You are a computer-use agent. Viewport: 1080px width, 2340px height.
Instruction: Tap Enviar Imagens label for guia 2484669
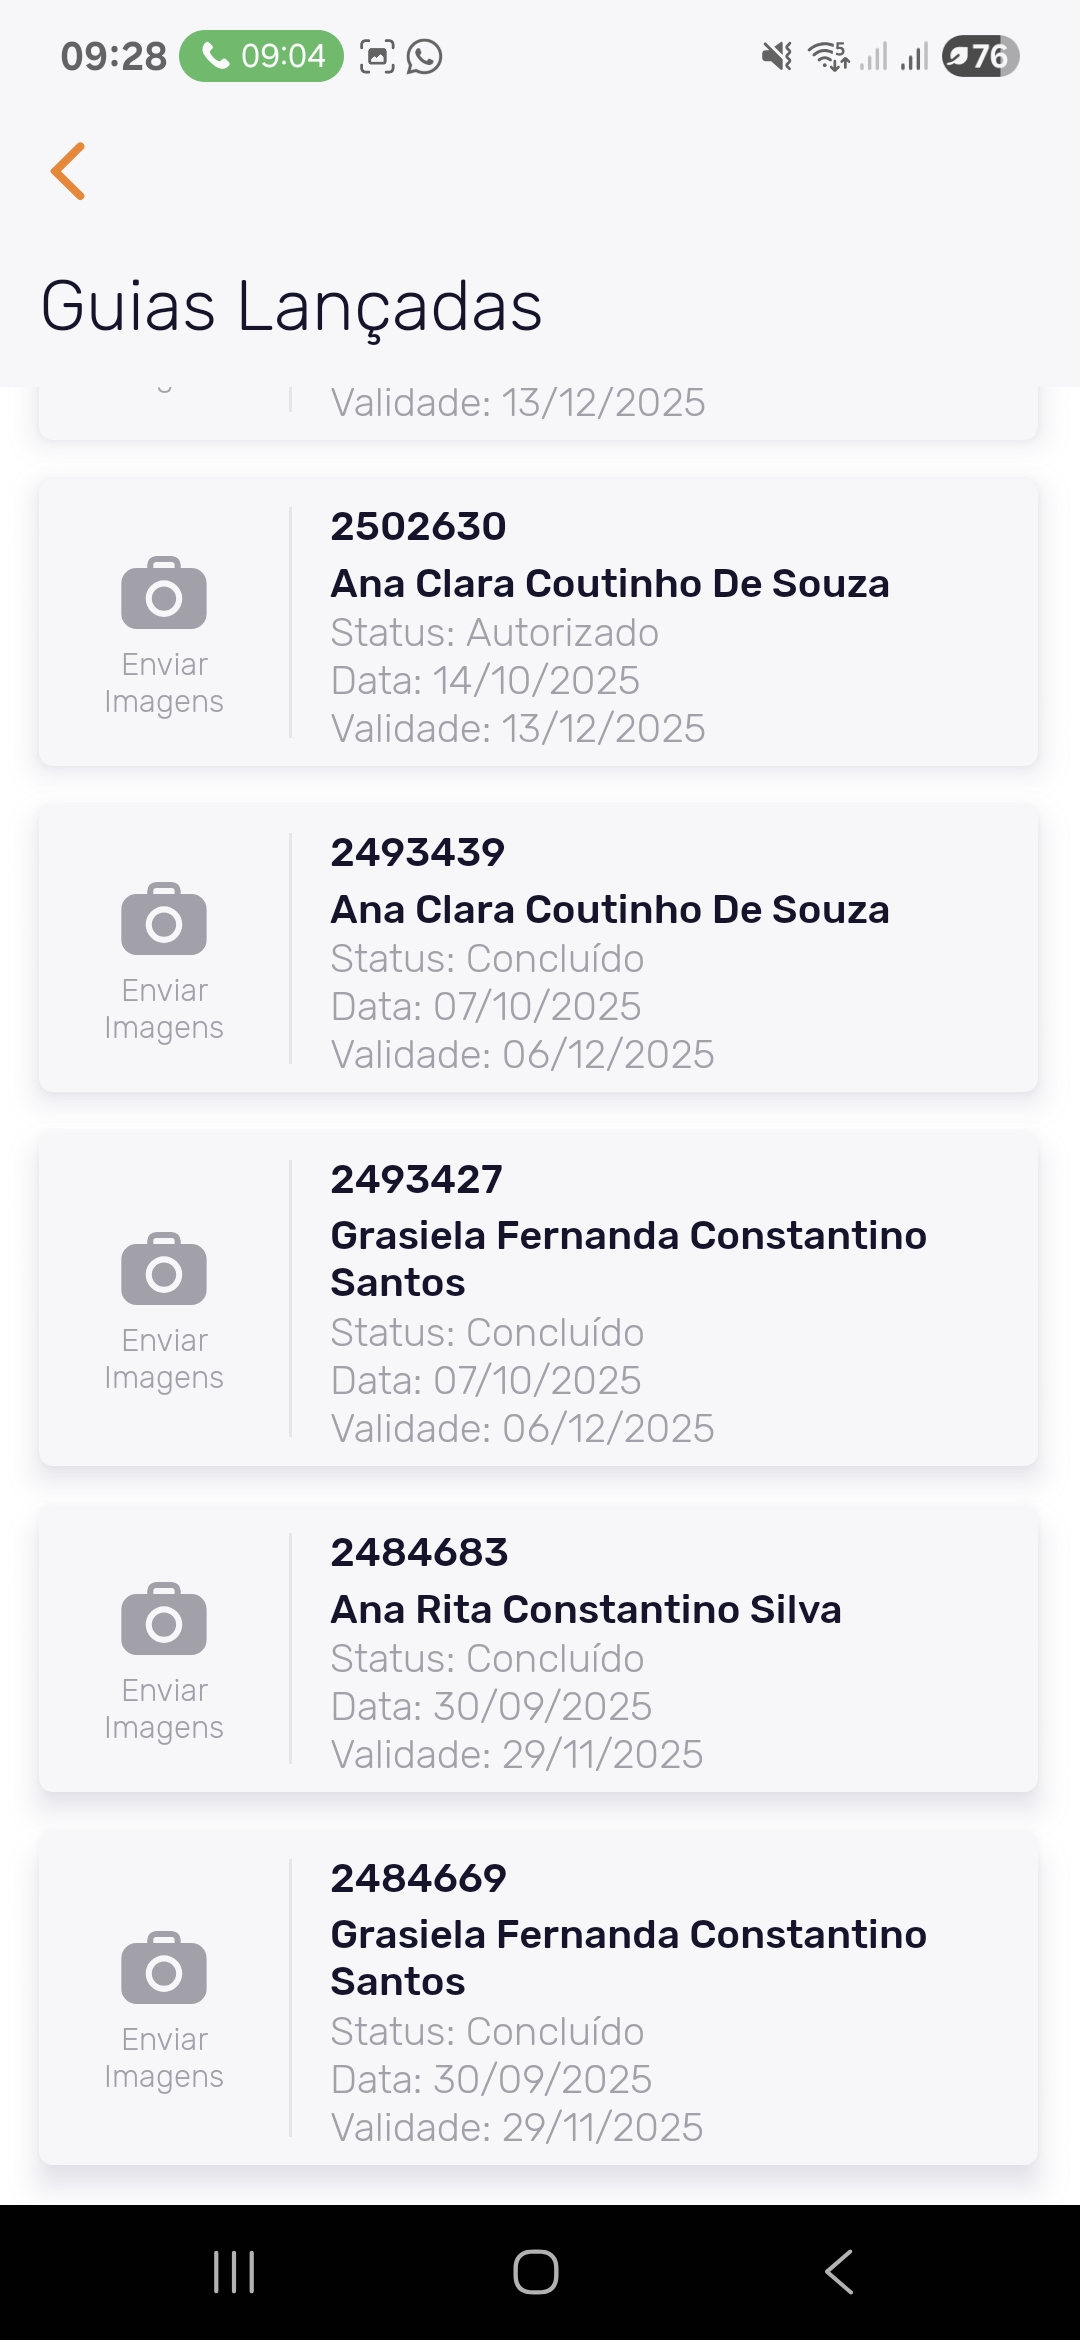click(x=164, y=2058)
